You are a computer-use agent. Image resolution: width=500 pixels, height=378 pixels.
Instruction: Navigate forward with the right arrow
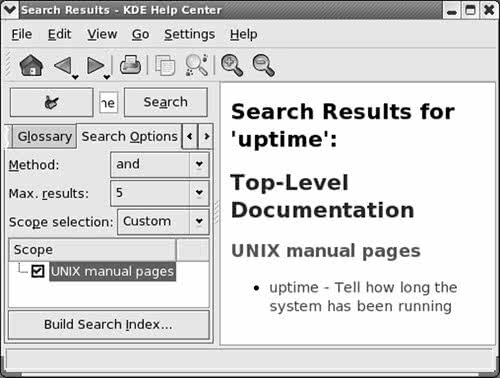(x=95, y=65)
